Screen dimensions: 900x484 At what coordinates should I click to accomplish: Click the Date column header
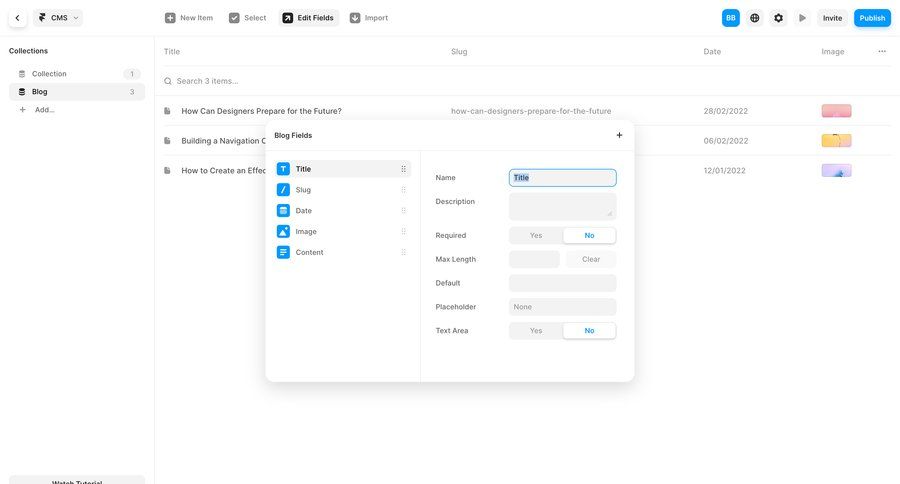pyautogui.click(x=712, y=51)
